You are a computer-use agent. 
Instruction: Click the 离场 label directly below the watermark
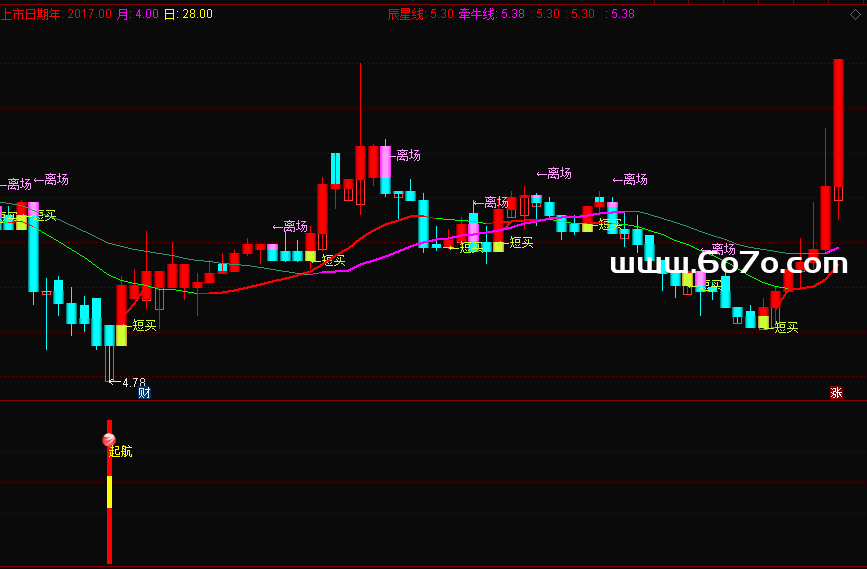tap(723, 249)
